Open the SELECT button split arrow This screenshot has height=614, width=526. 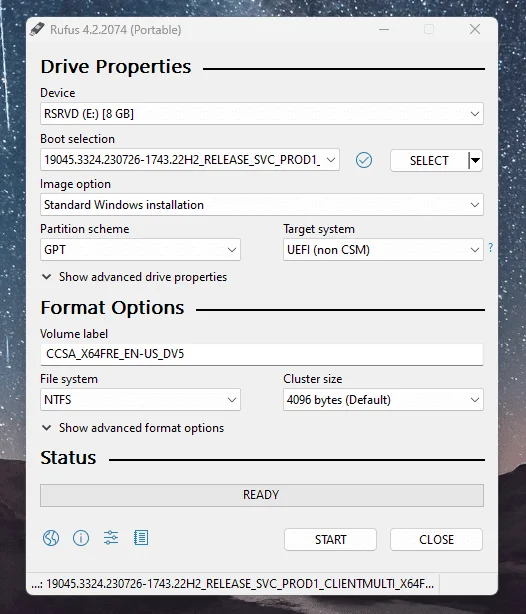(475, 160)
